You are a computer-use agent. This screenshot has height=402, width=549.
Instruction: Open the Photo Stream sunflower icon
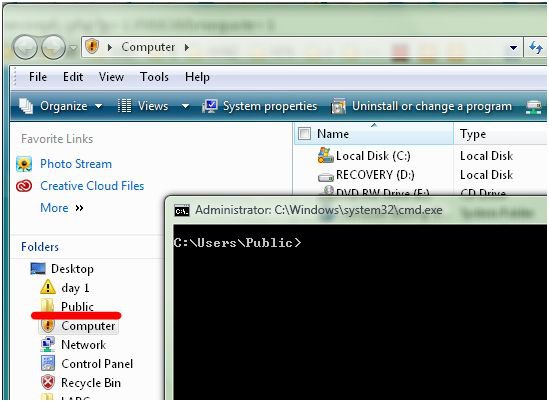point(24,164)
